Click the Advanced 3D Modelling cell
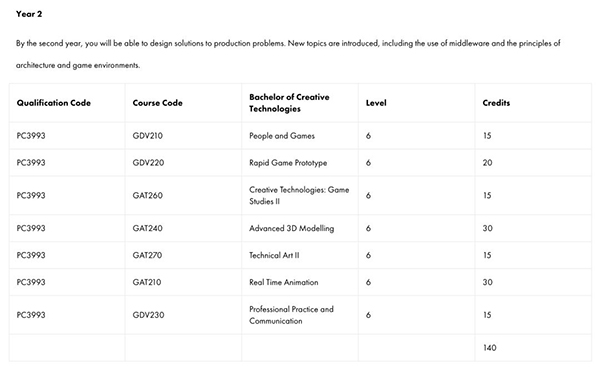 coord(292,228)
